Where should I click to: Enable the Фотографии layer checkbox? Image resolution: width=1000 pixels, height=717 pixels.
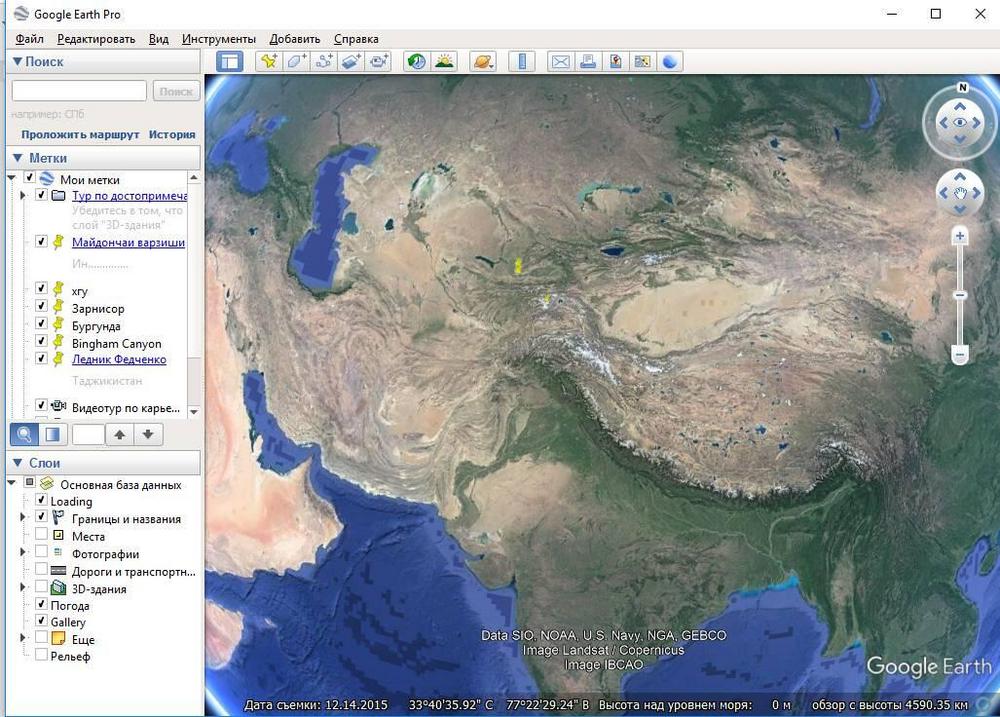click(41, 553)
